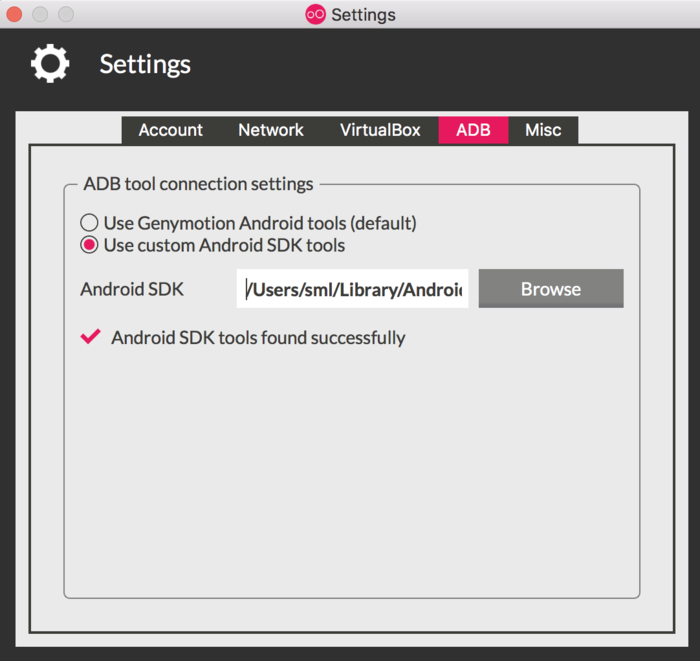Go to the Misc tab
Screen dimensions: 700x661
(543, 130)
